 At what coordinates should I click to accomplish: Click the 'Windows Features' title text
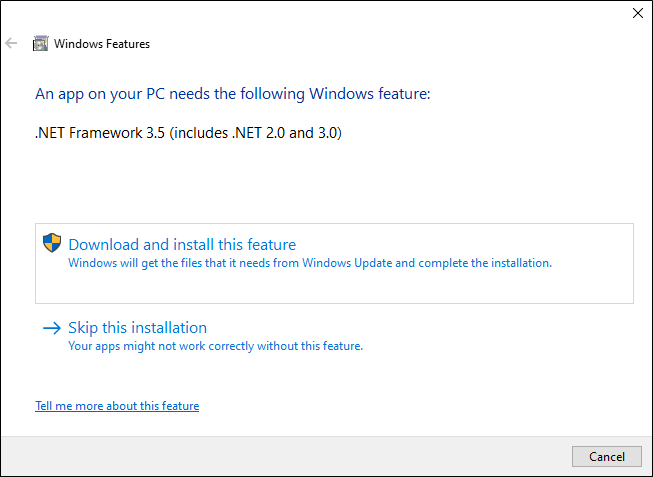[102, 44]
